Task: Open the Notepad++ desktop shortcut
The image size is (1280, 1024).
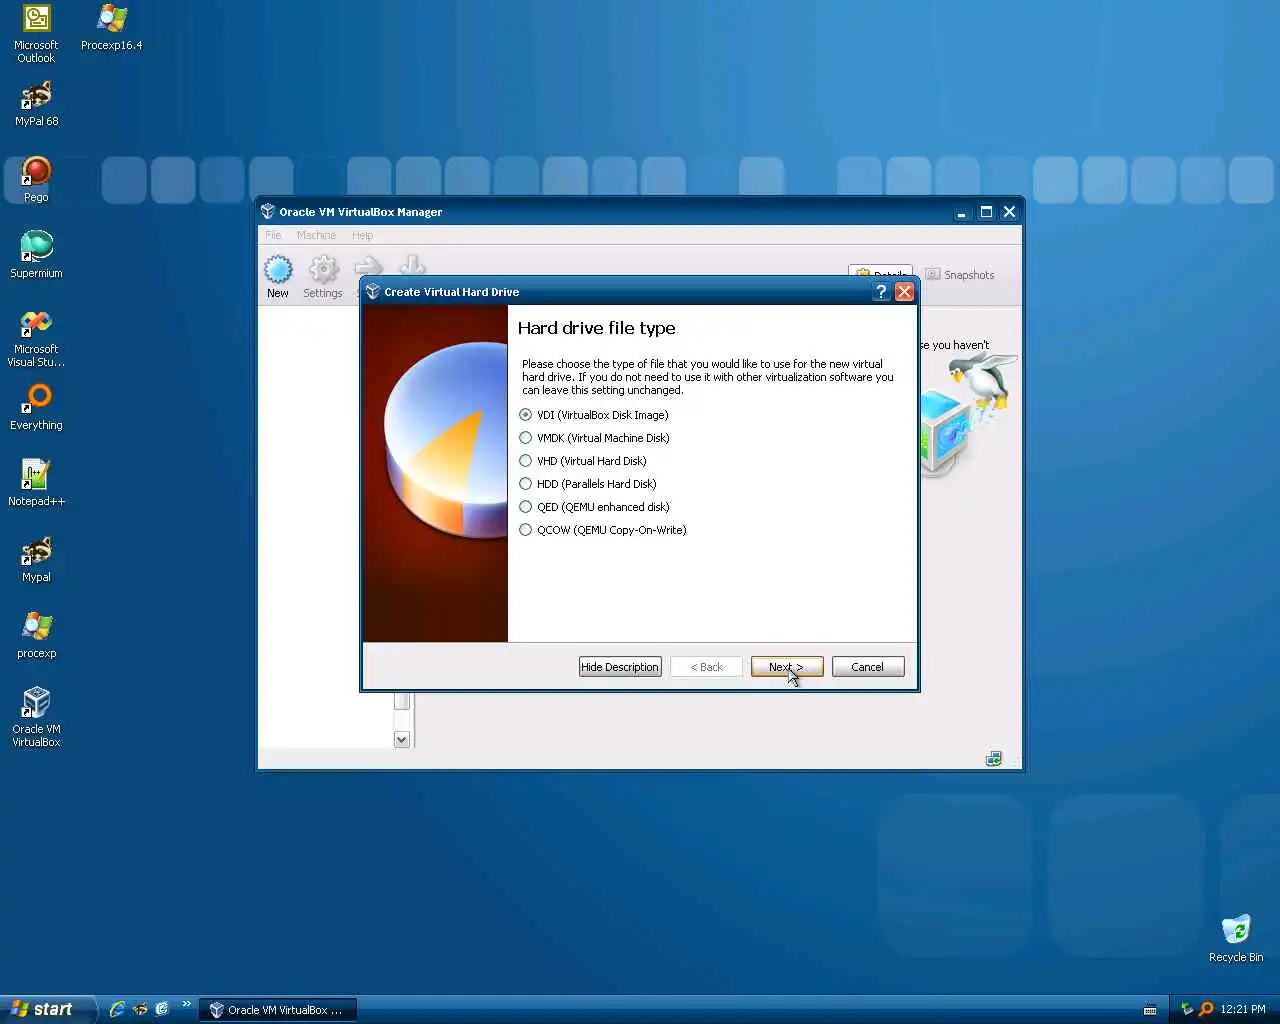Action: [x=36, y=484]
